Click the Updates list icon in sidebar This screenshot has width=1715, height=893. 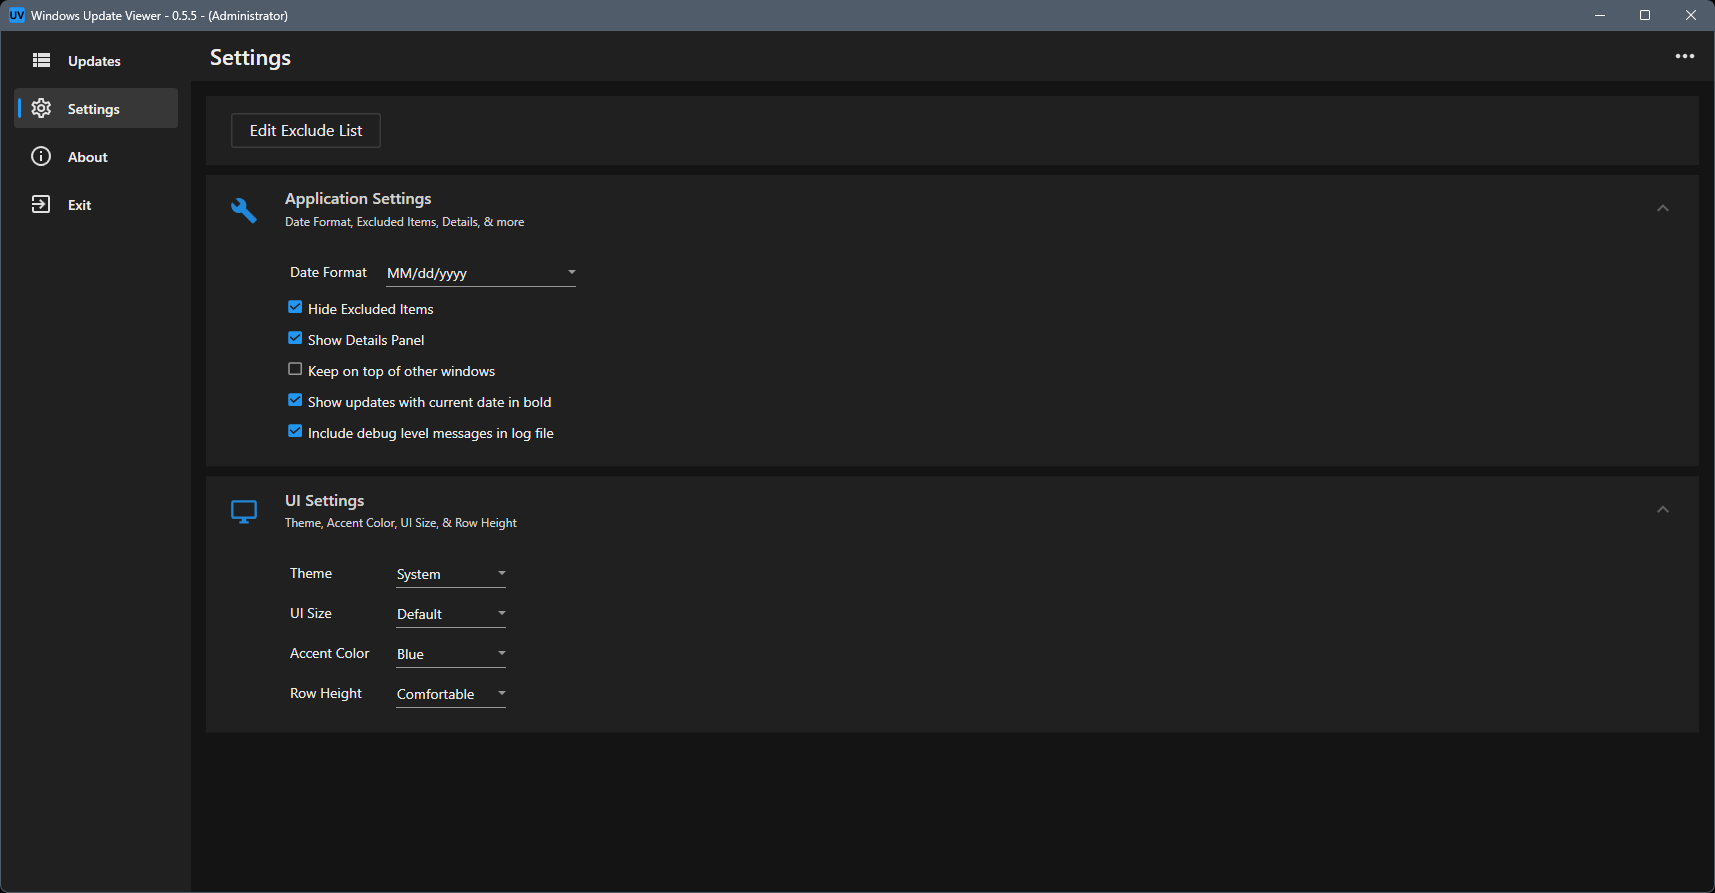click(x=41, y=60)
